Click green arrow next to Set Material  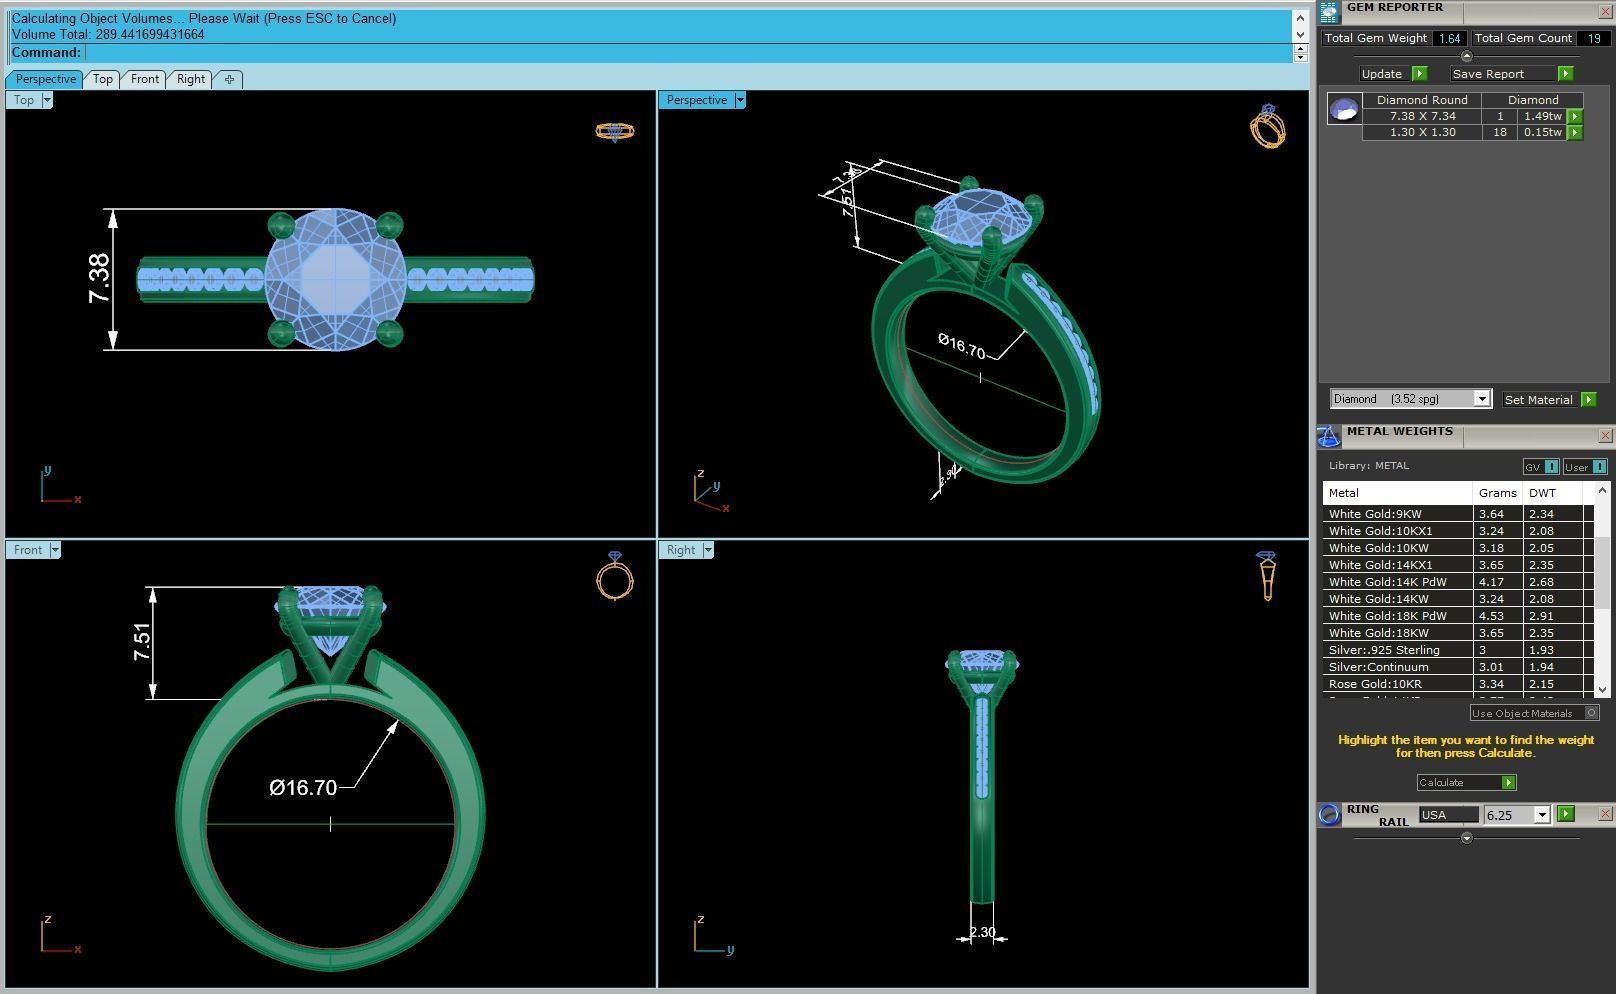coord(1589,400)
